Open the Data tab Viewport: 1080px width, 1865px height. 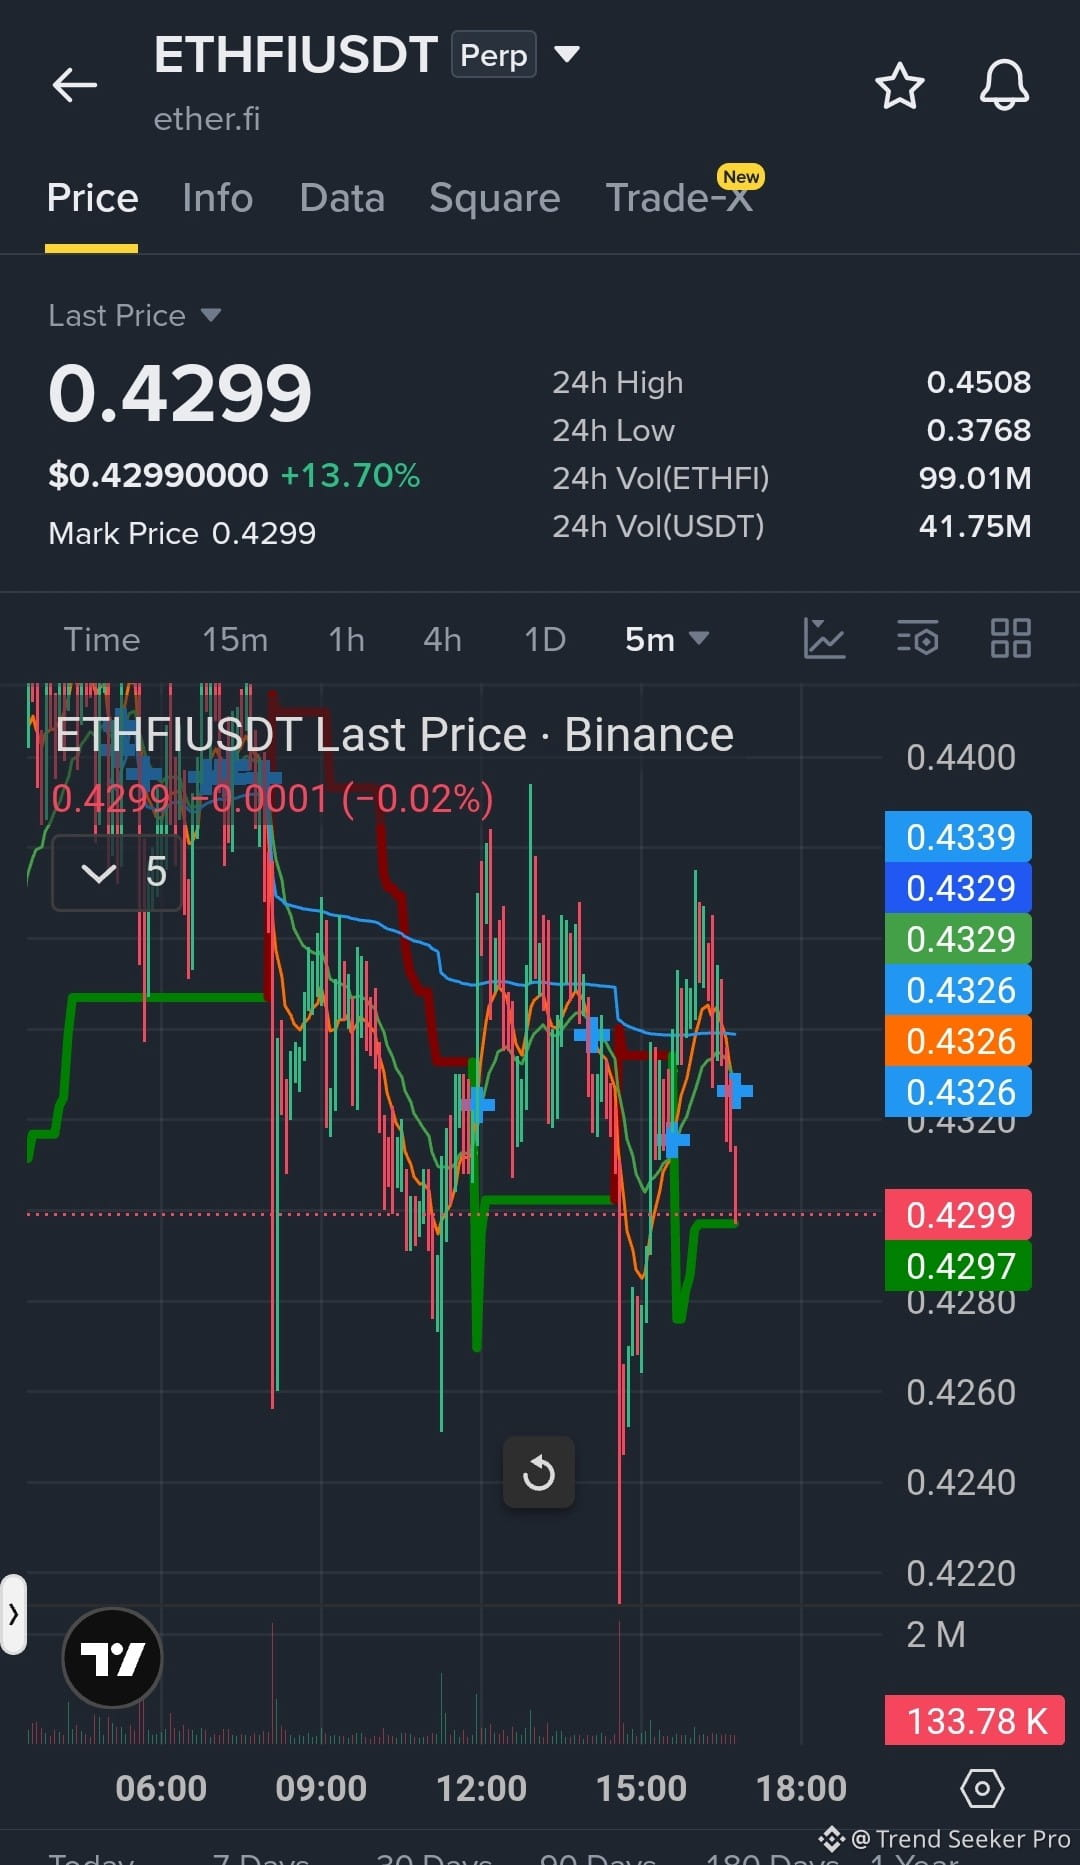tap(342, 198)
